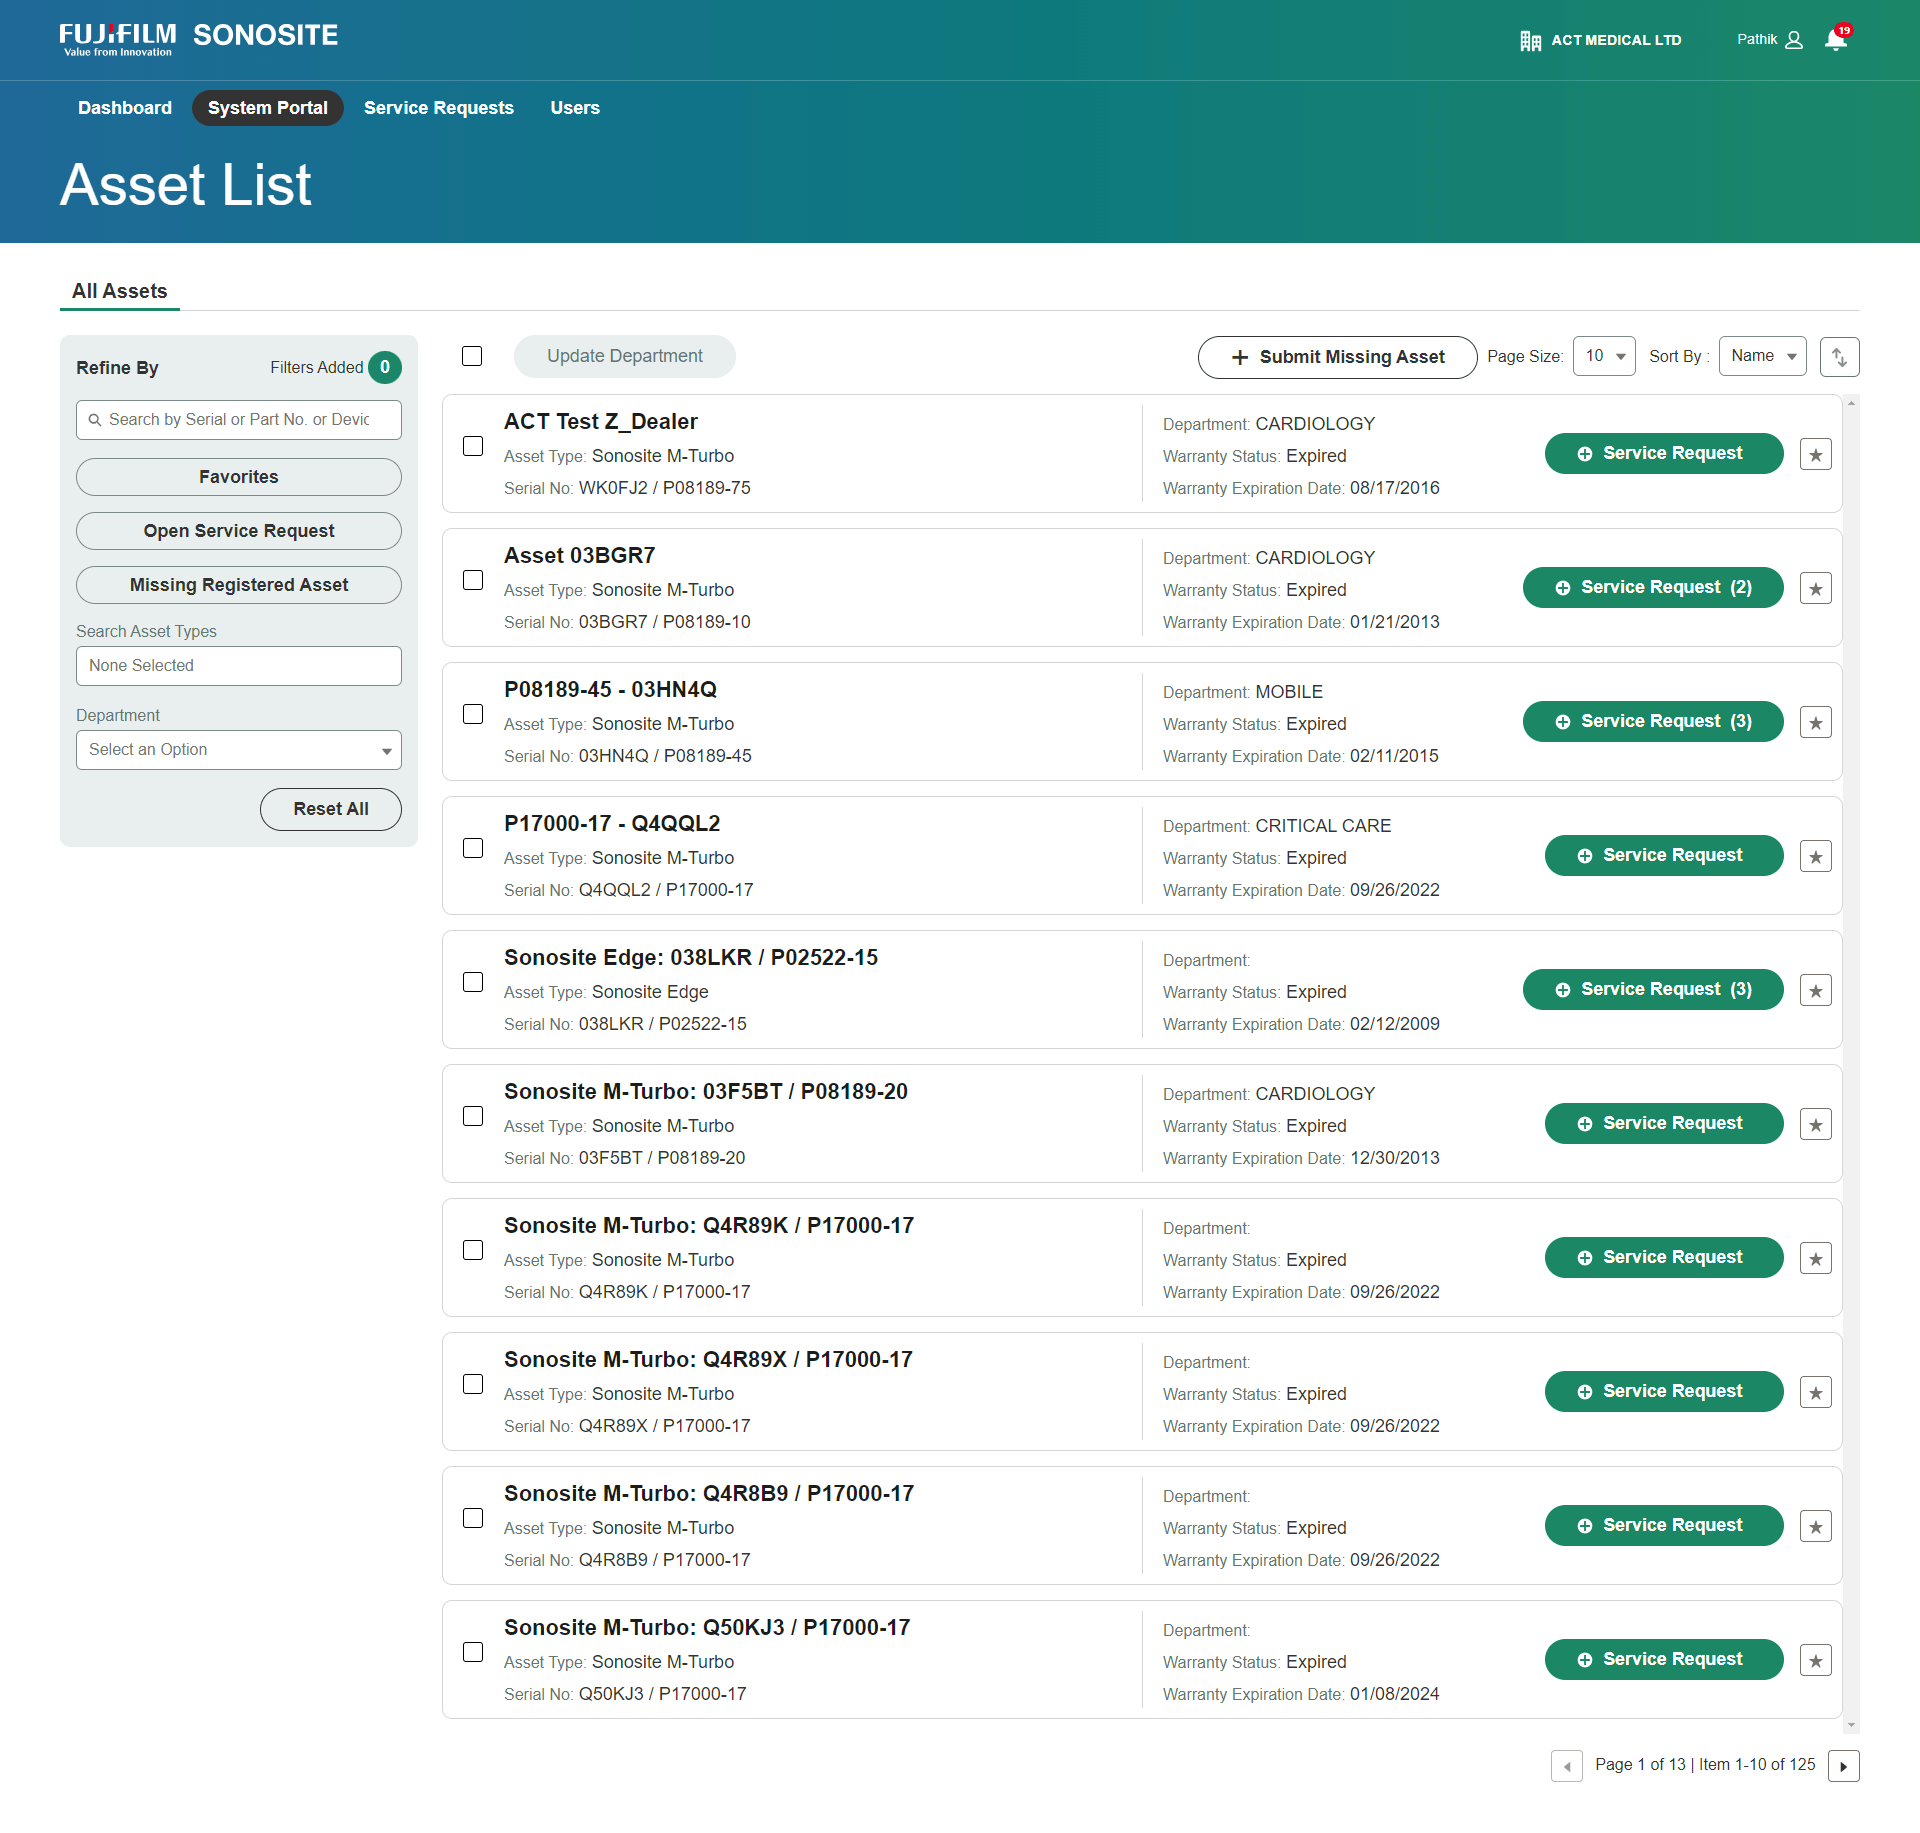Star the M-Turbo Q4R89K asset
The height and width of the screenshot is (1833, 1920).
1816,1259
